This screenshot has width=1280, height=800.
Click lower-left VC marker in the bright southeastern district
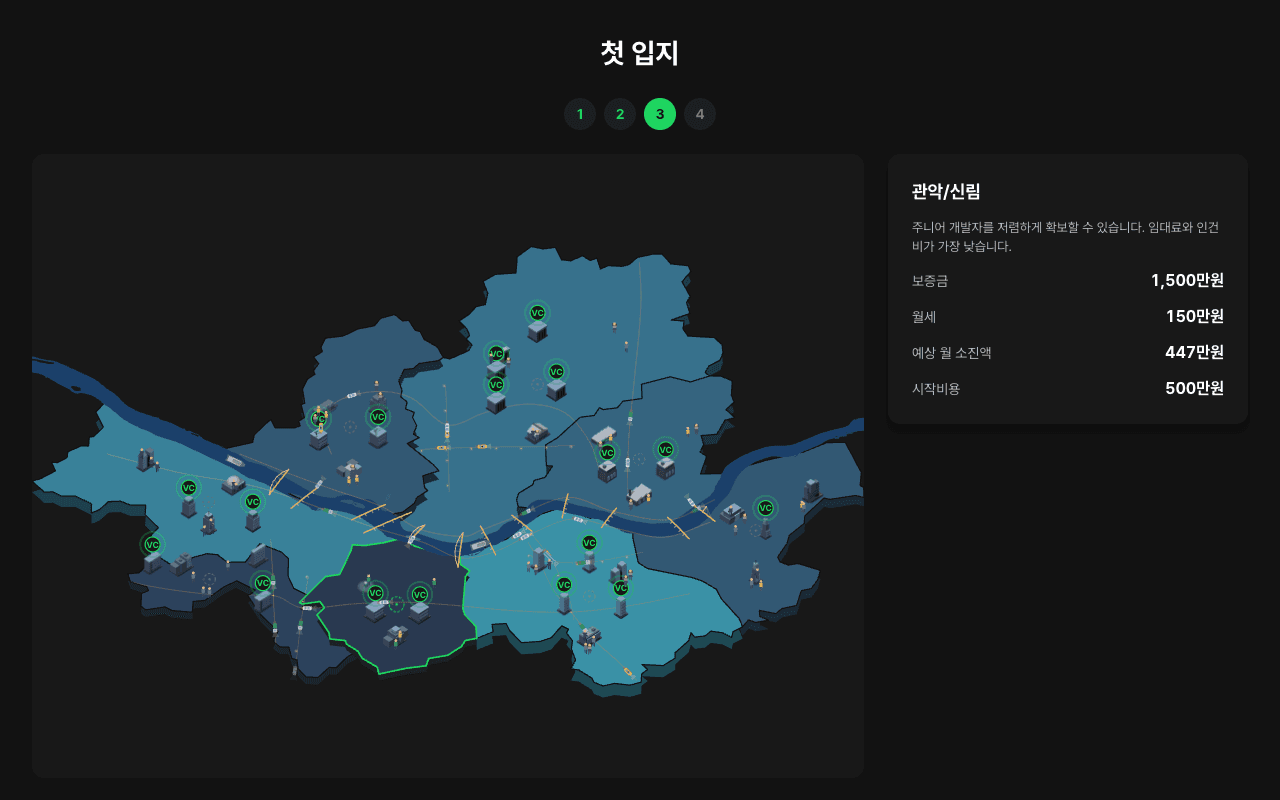click(x=564, y=585)
